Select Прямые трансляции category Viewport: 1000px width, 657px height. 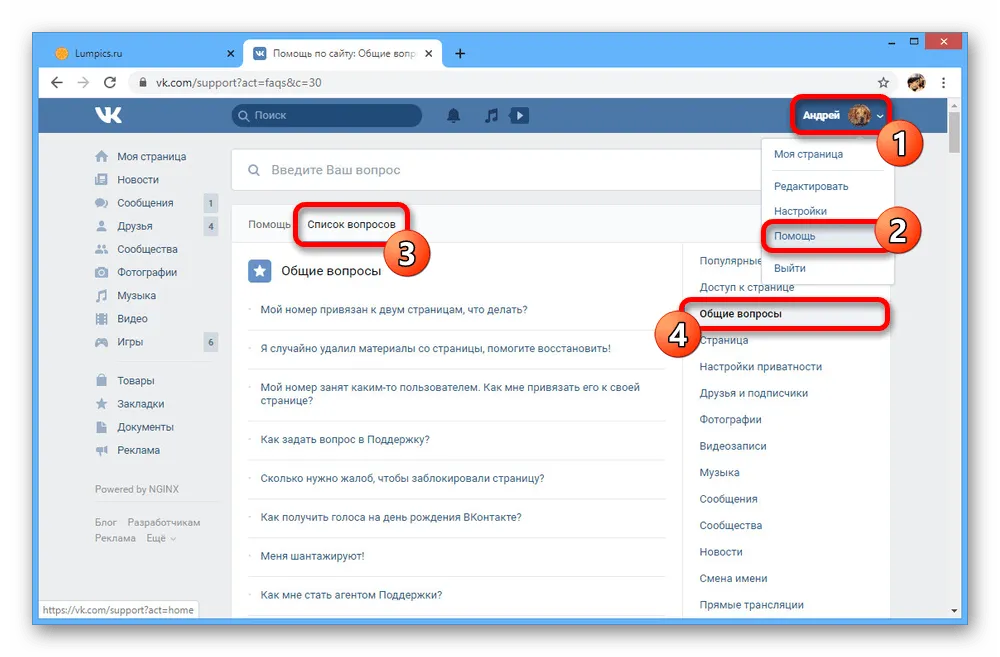[x=751, y=605]
